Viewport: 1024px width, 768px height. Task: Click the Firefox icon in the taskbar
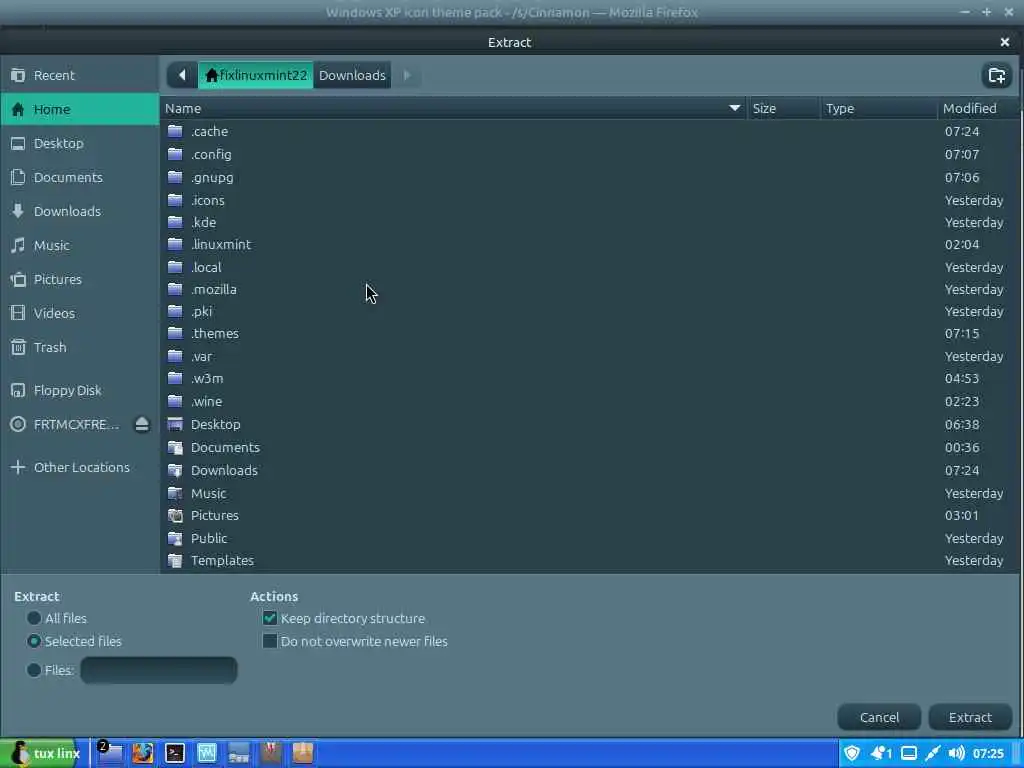142,753
